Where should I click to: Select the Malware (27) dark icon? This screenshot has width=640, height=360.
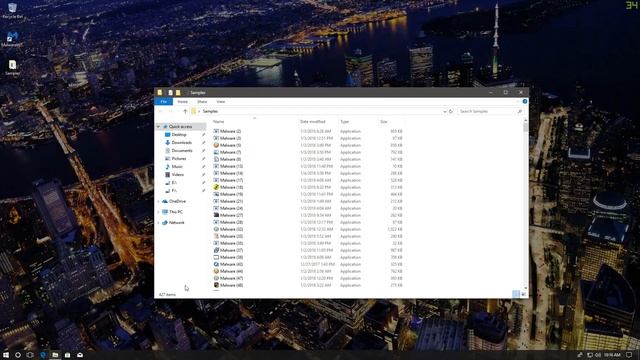[x=216, y=215]
